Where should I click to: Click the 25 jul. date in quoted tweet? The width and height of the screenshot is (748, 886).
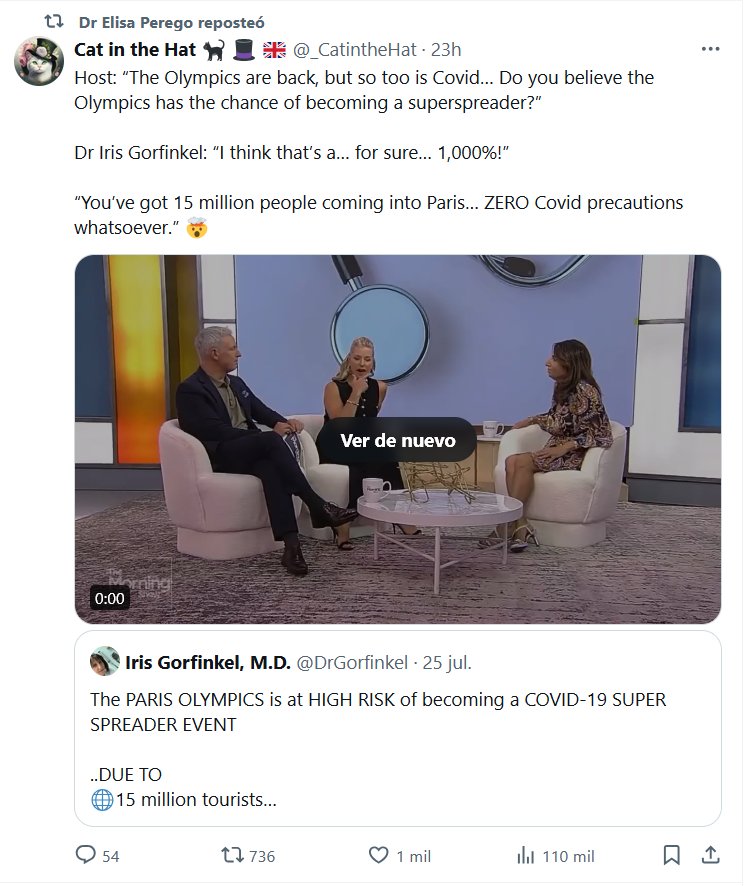447,662
